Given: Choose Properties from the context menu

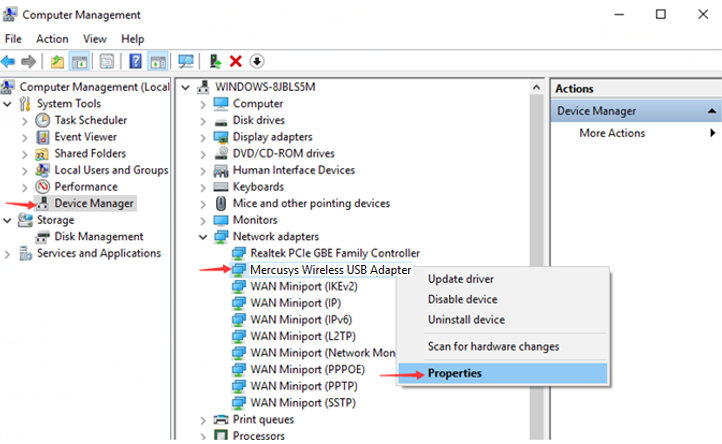Looking at the screenshot, I should pos(455,373).
